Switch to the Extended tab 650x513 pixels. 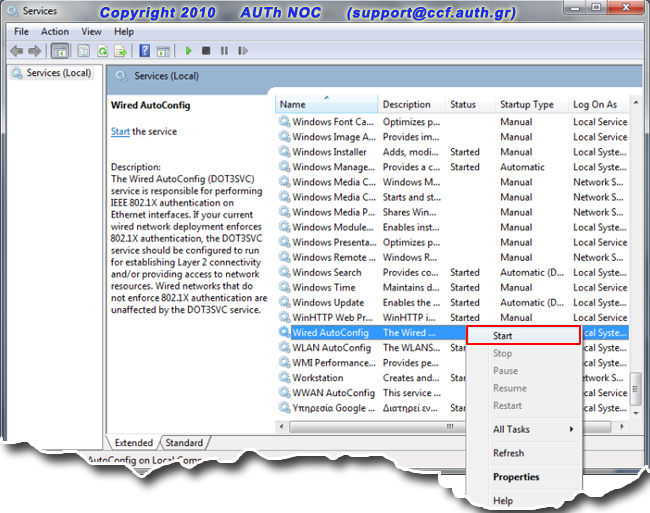point(133,443)
